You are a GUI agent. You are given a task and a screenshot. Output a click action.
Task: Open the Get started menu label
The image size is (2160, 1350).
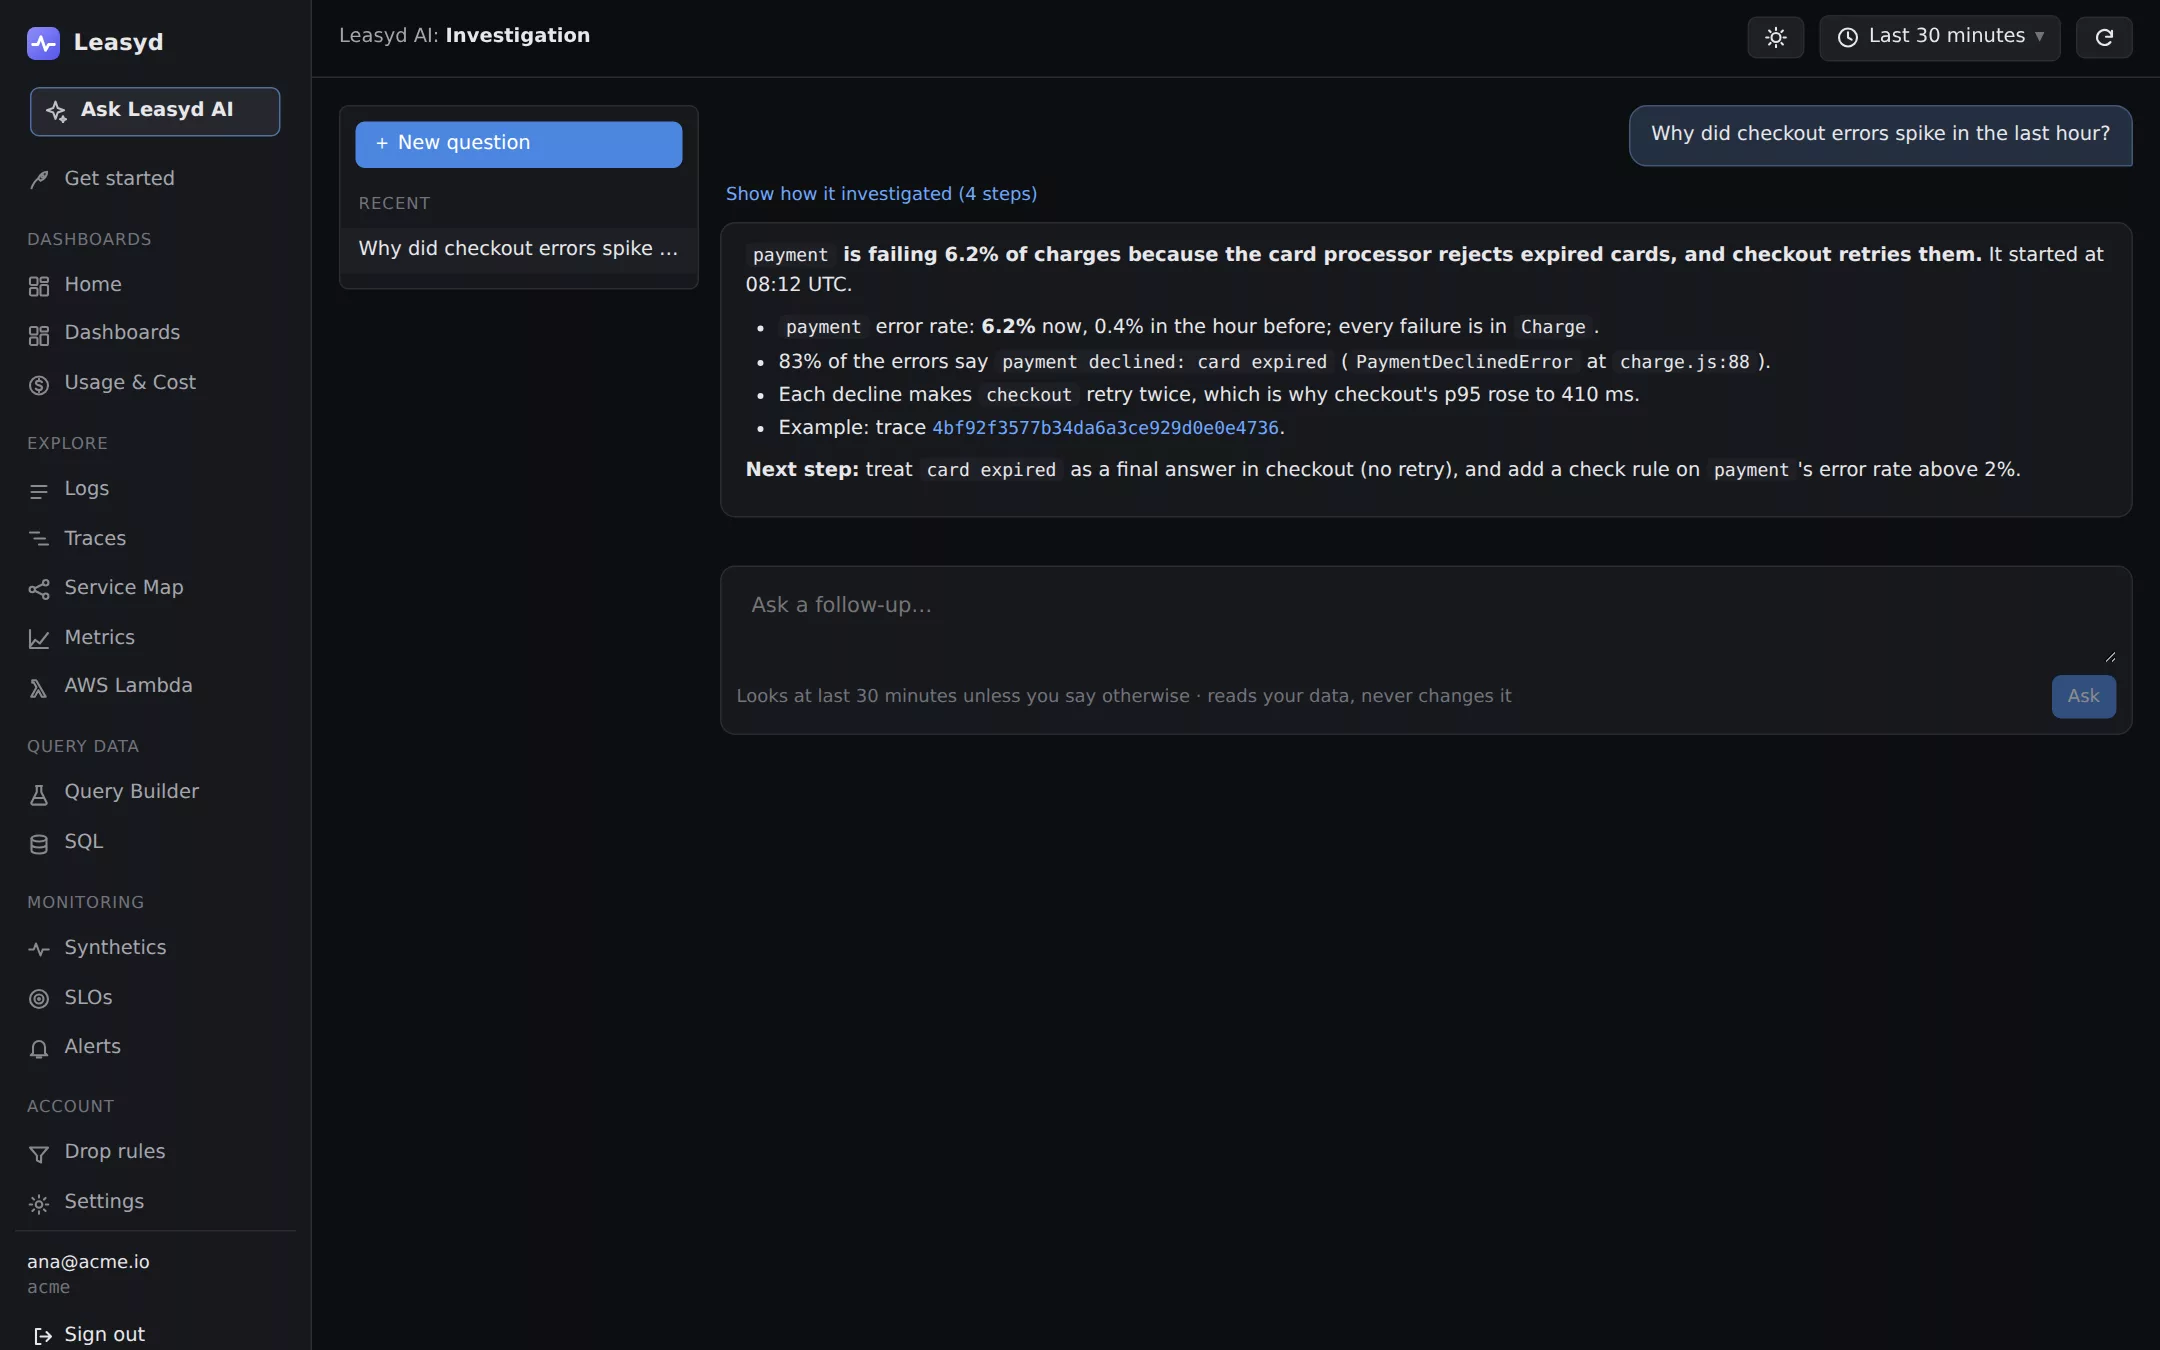[119, 179]
